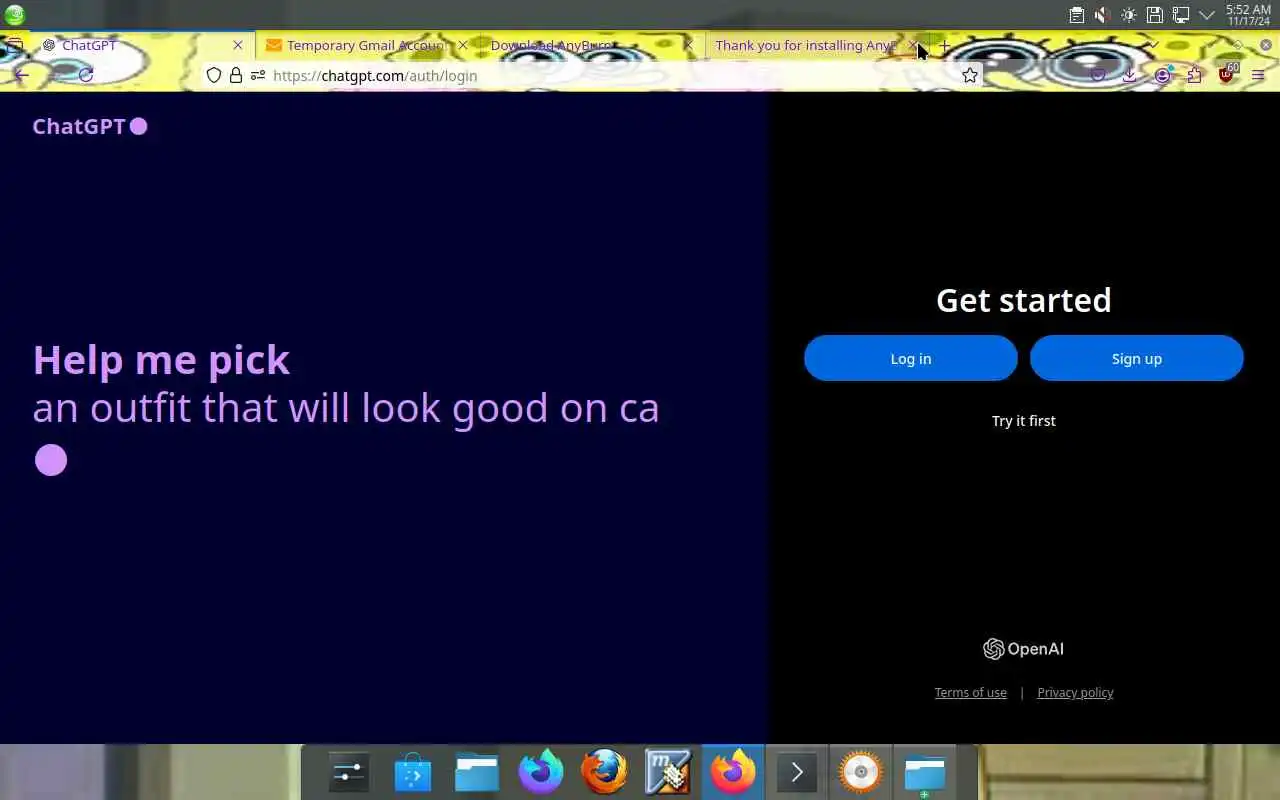The height and width of the screenshot is (800, 1280).
Task: Close the Thank you for installing tab
Action: pyautogui.click(x=913, y=45)
